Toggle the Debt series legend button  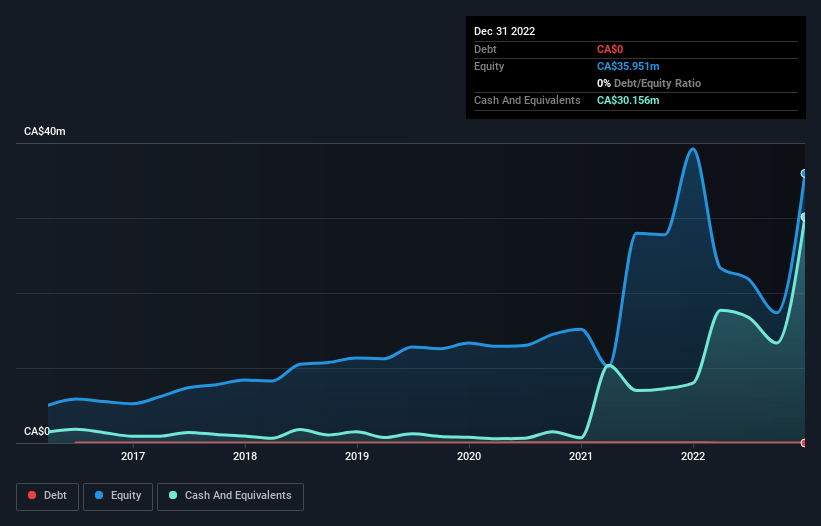tap(48, 496)
